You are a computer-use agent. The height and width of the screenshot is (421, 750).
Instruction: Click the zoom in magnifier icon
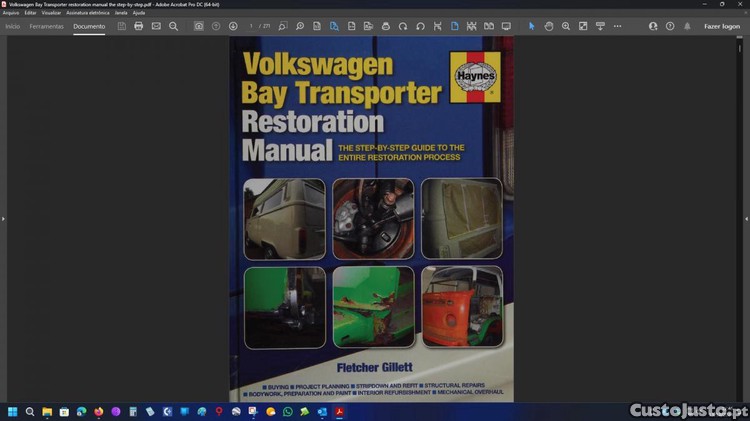coord(566,26)
